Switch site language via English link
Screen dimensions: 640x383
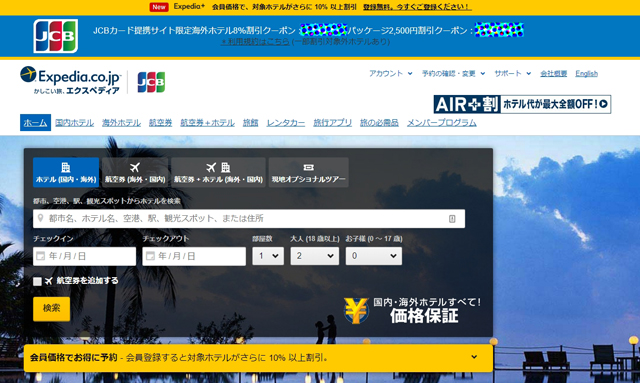pyautogui.click(x=586, y=73)
